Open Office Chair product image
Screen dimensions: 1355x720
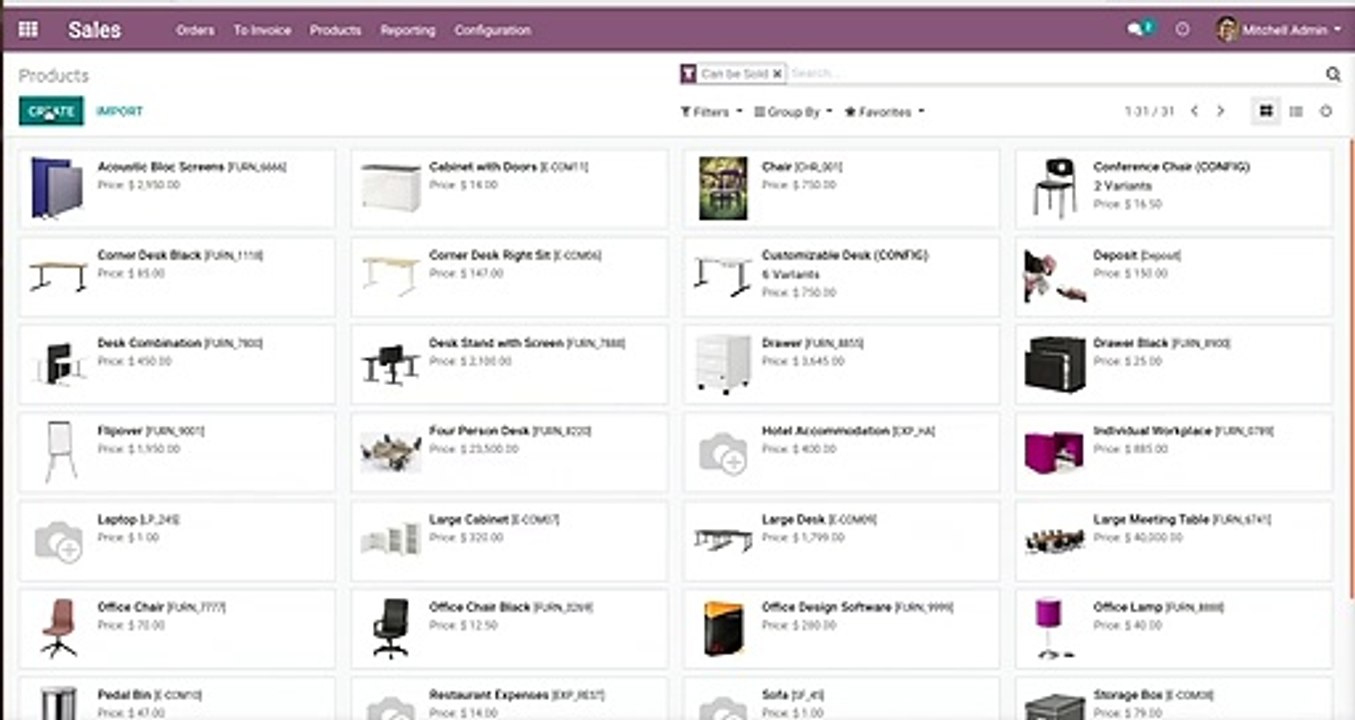59,628
